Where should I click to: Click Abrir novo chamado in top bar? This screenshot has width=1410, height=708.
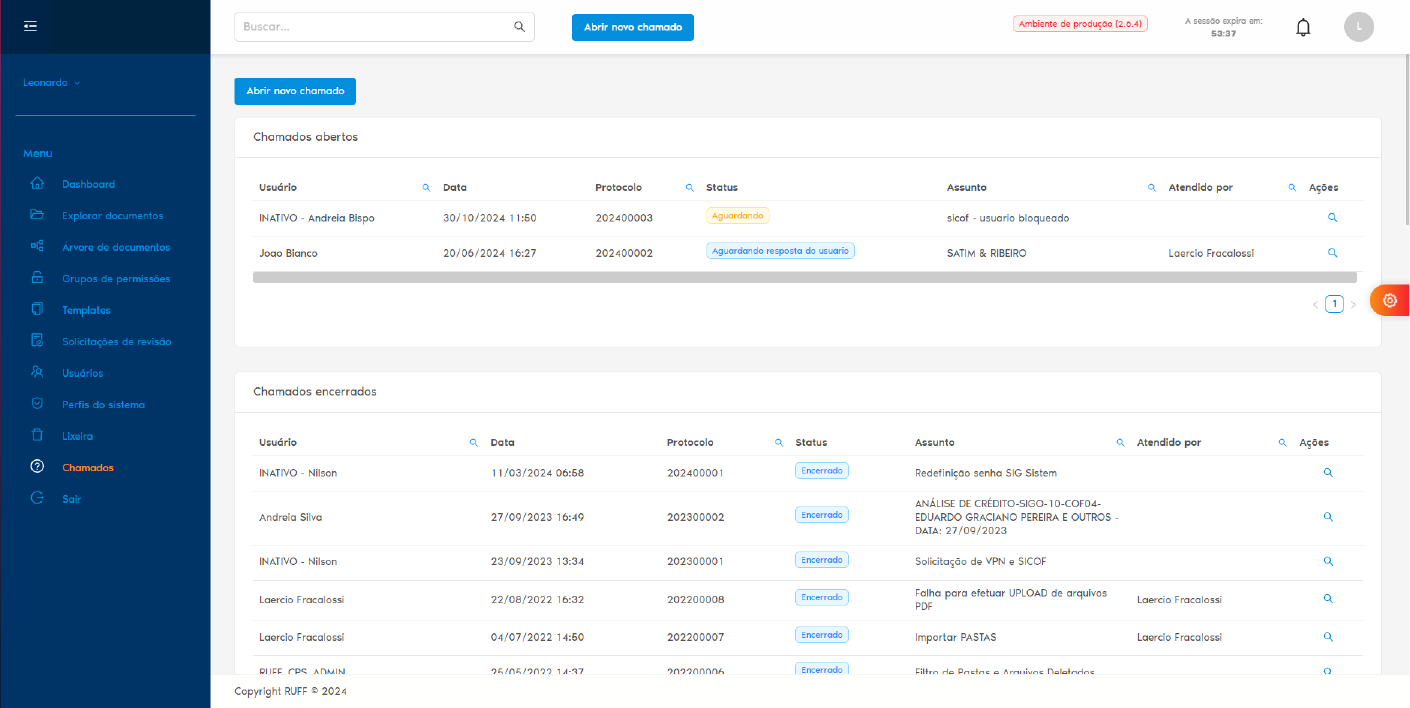pos(633,27)
